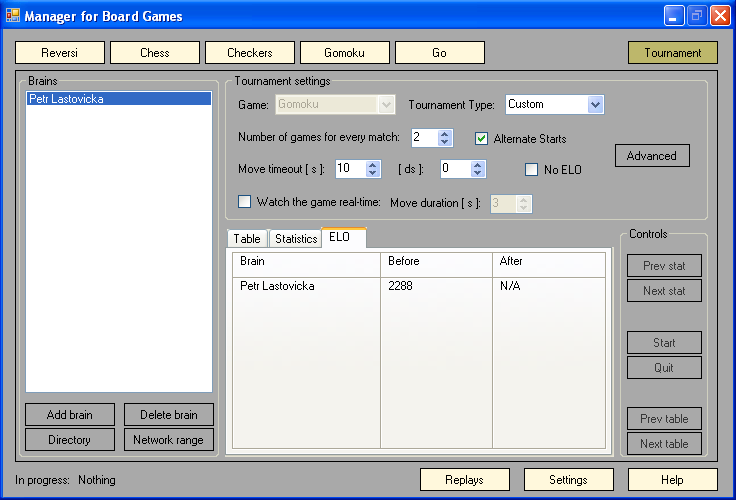Enable the No ELO checkbox

[x=531, y=169]
